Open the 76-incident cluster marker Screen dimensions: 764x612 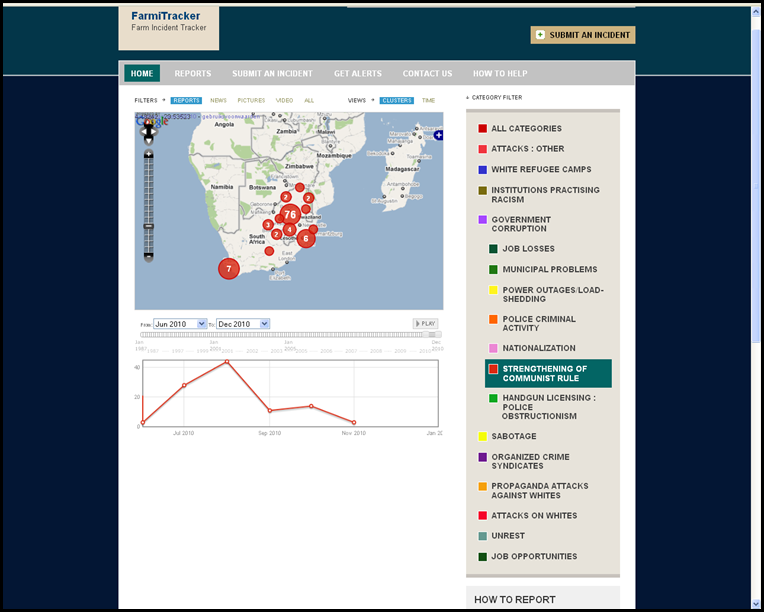(x=290, y=215)
